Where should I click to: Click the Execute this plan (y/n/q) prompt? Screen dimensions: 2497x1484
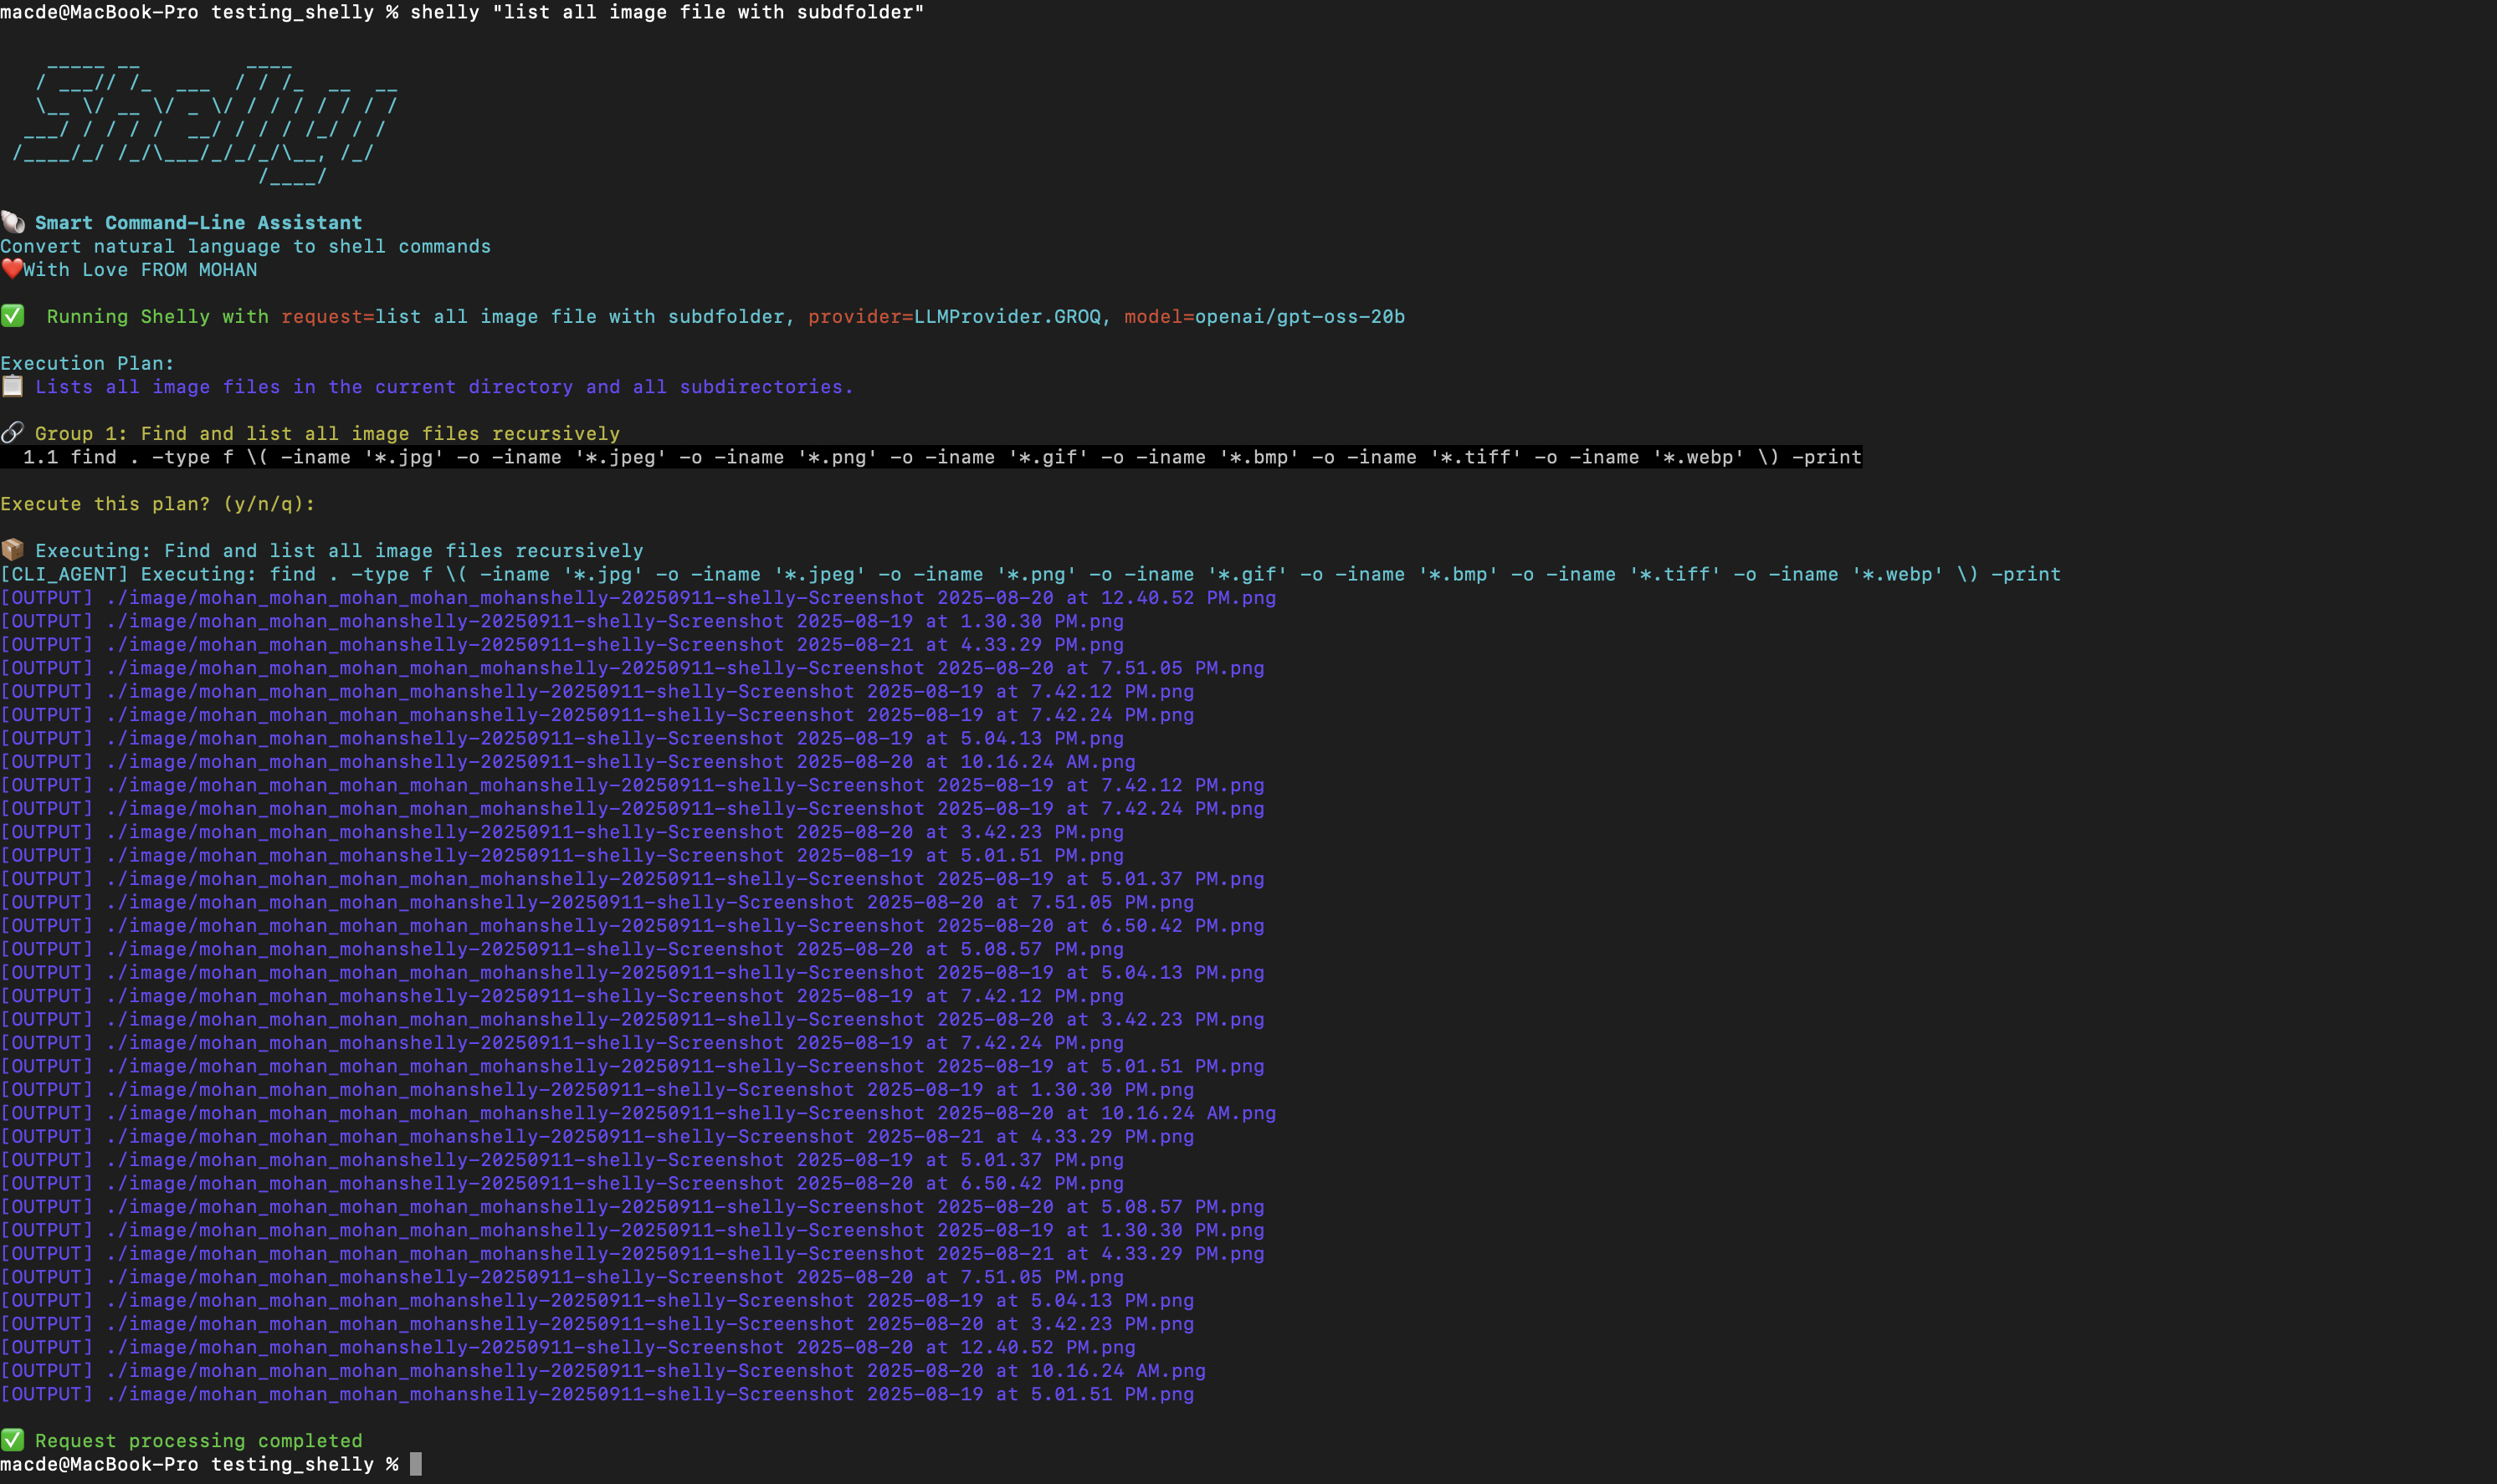[x=158, y=504]
